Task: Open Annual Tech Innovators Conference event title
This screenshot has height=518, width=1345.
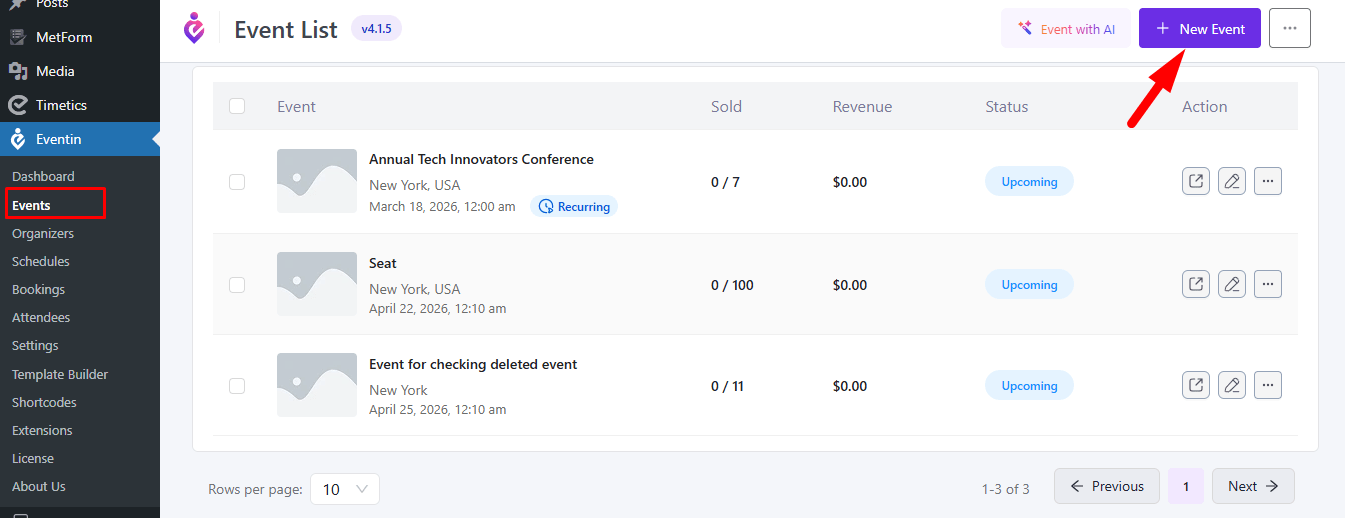Action: coord(481,159)
